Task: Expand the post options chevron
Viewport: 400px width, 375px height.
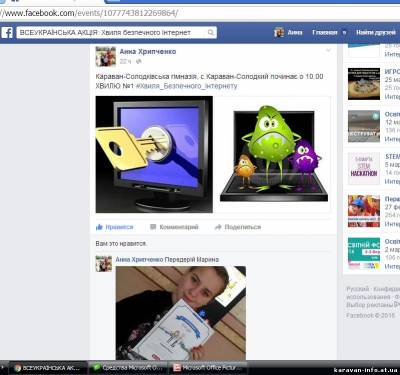Action: [x=328, y=50]
